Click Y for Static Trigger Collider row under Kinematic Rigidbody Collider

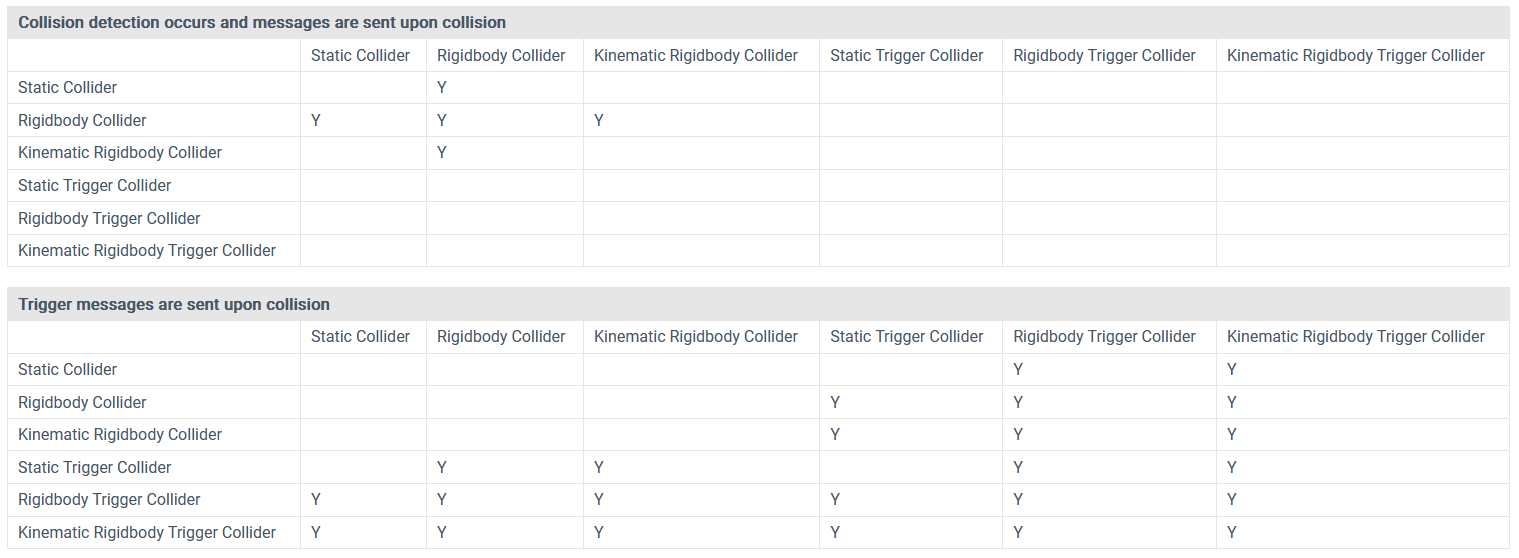pyautogui.click(x=599, y=468)
